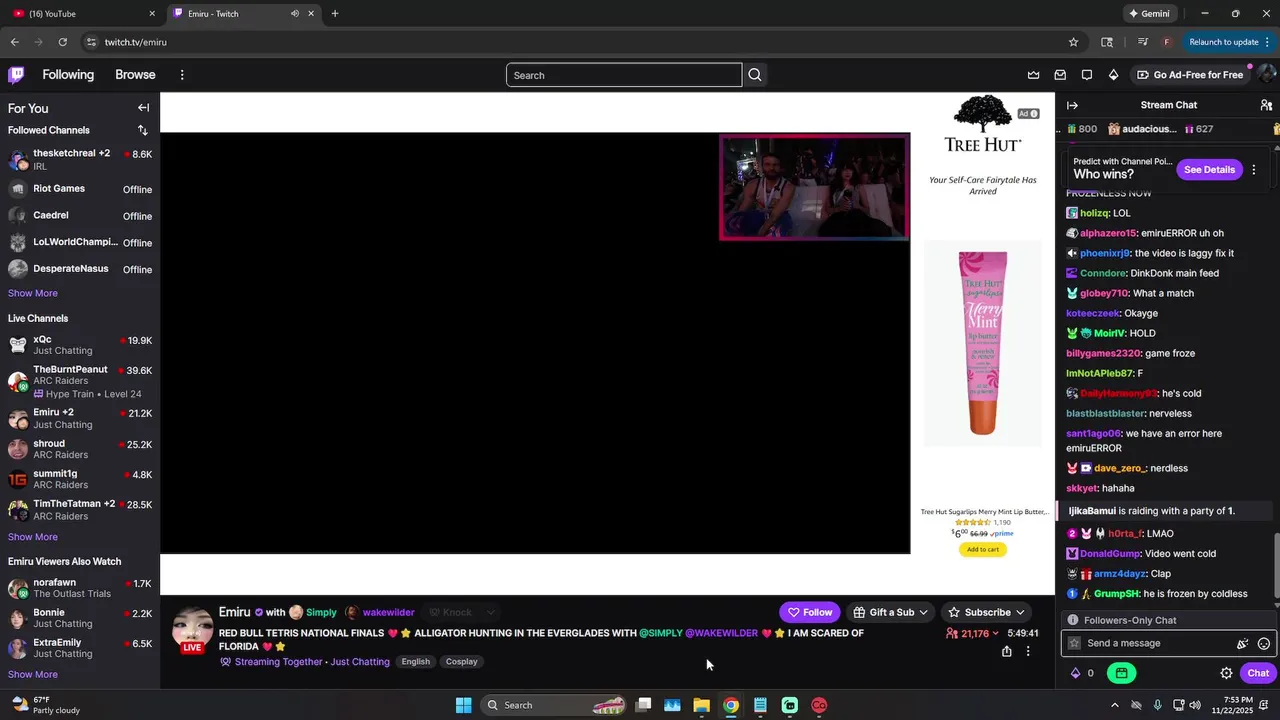Show hidden system tray icons
Screen dimensions: 1280x720
(1114, 705)
